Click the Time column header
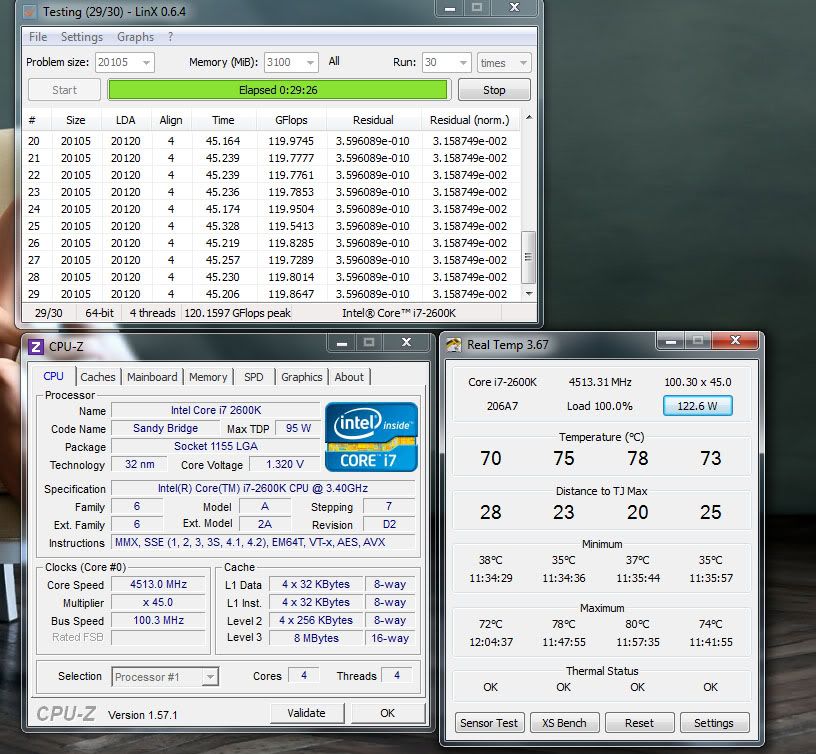The width and height of the screenshot is (816, 754). click(x=223, y=120)
